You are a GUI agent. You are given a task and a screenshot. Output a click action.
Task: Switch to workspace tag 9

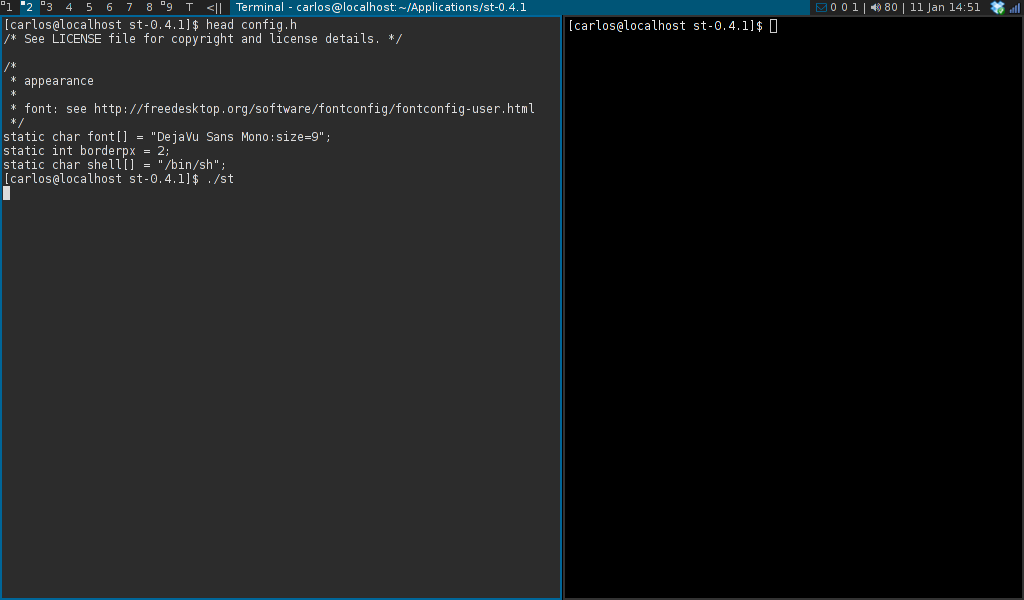point(168,7)
